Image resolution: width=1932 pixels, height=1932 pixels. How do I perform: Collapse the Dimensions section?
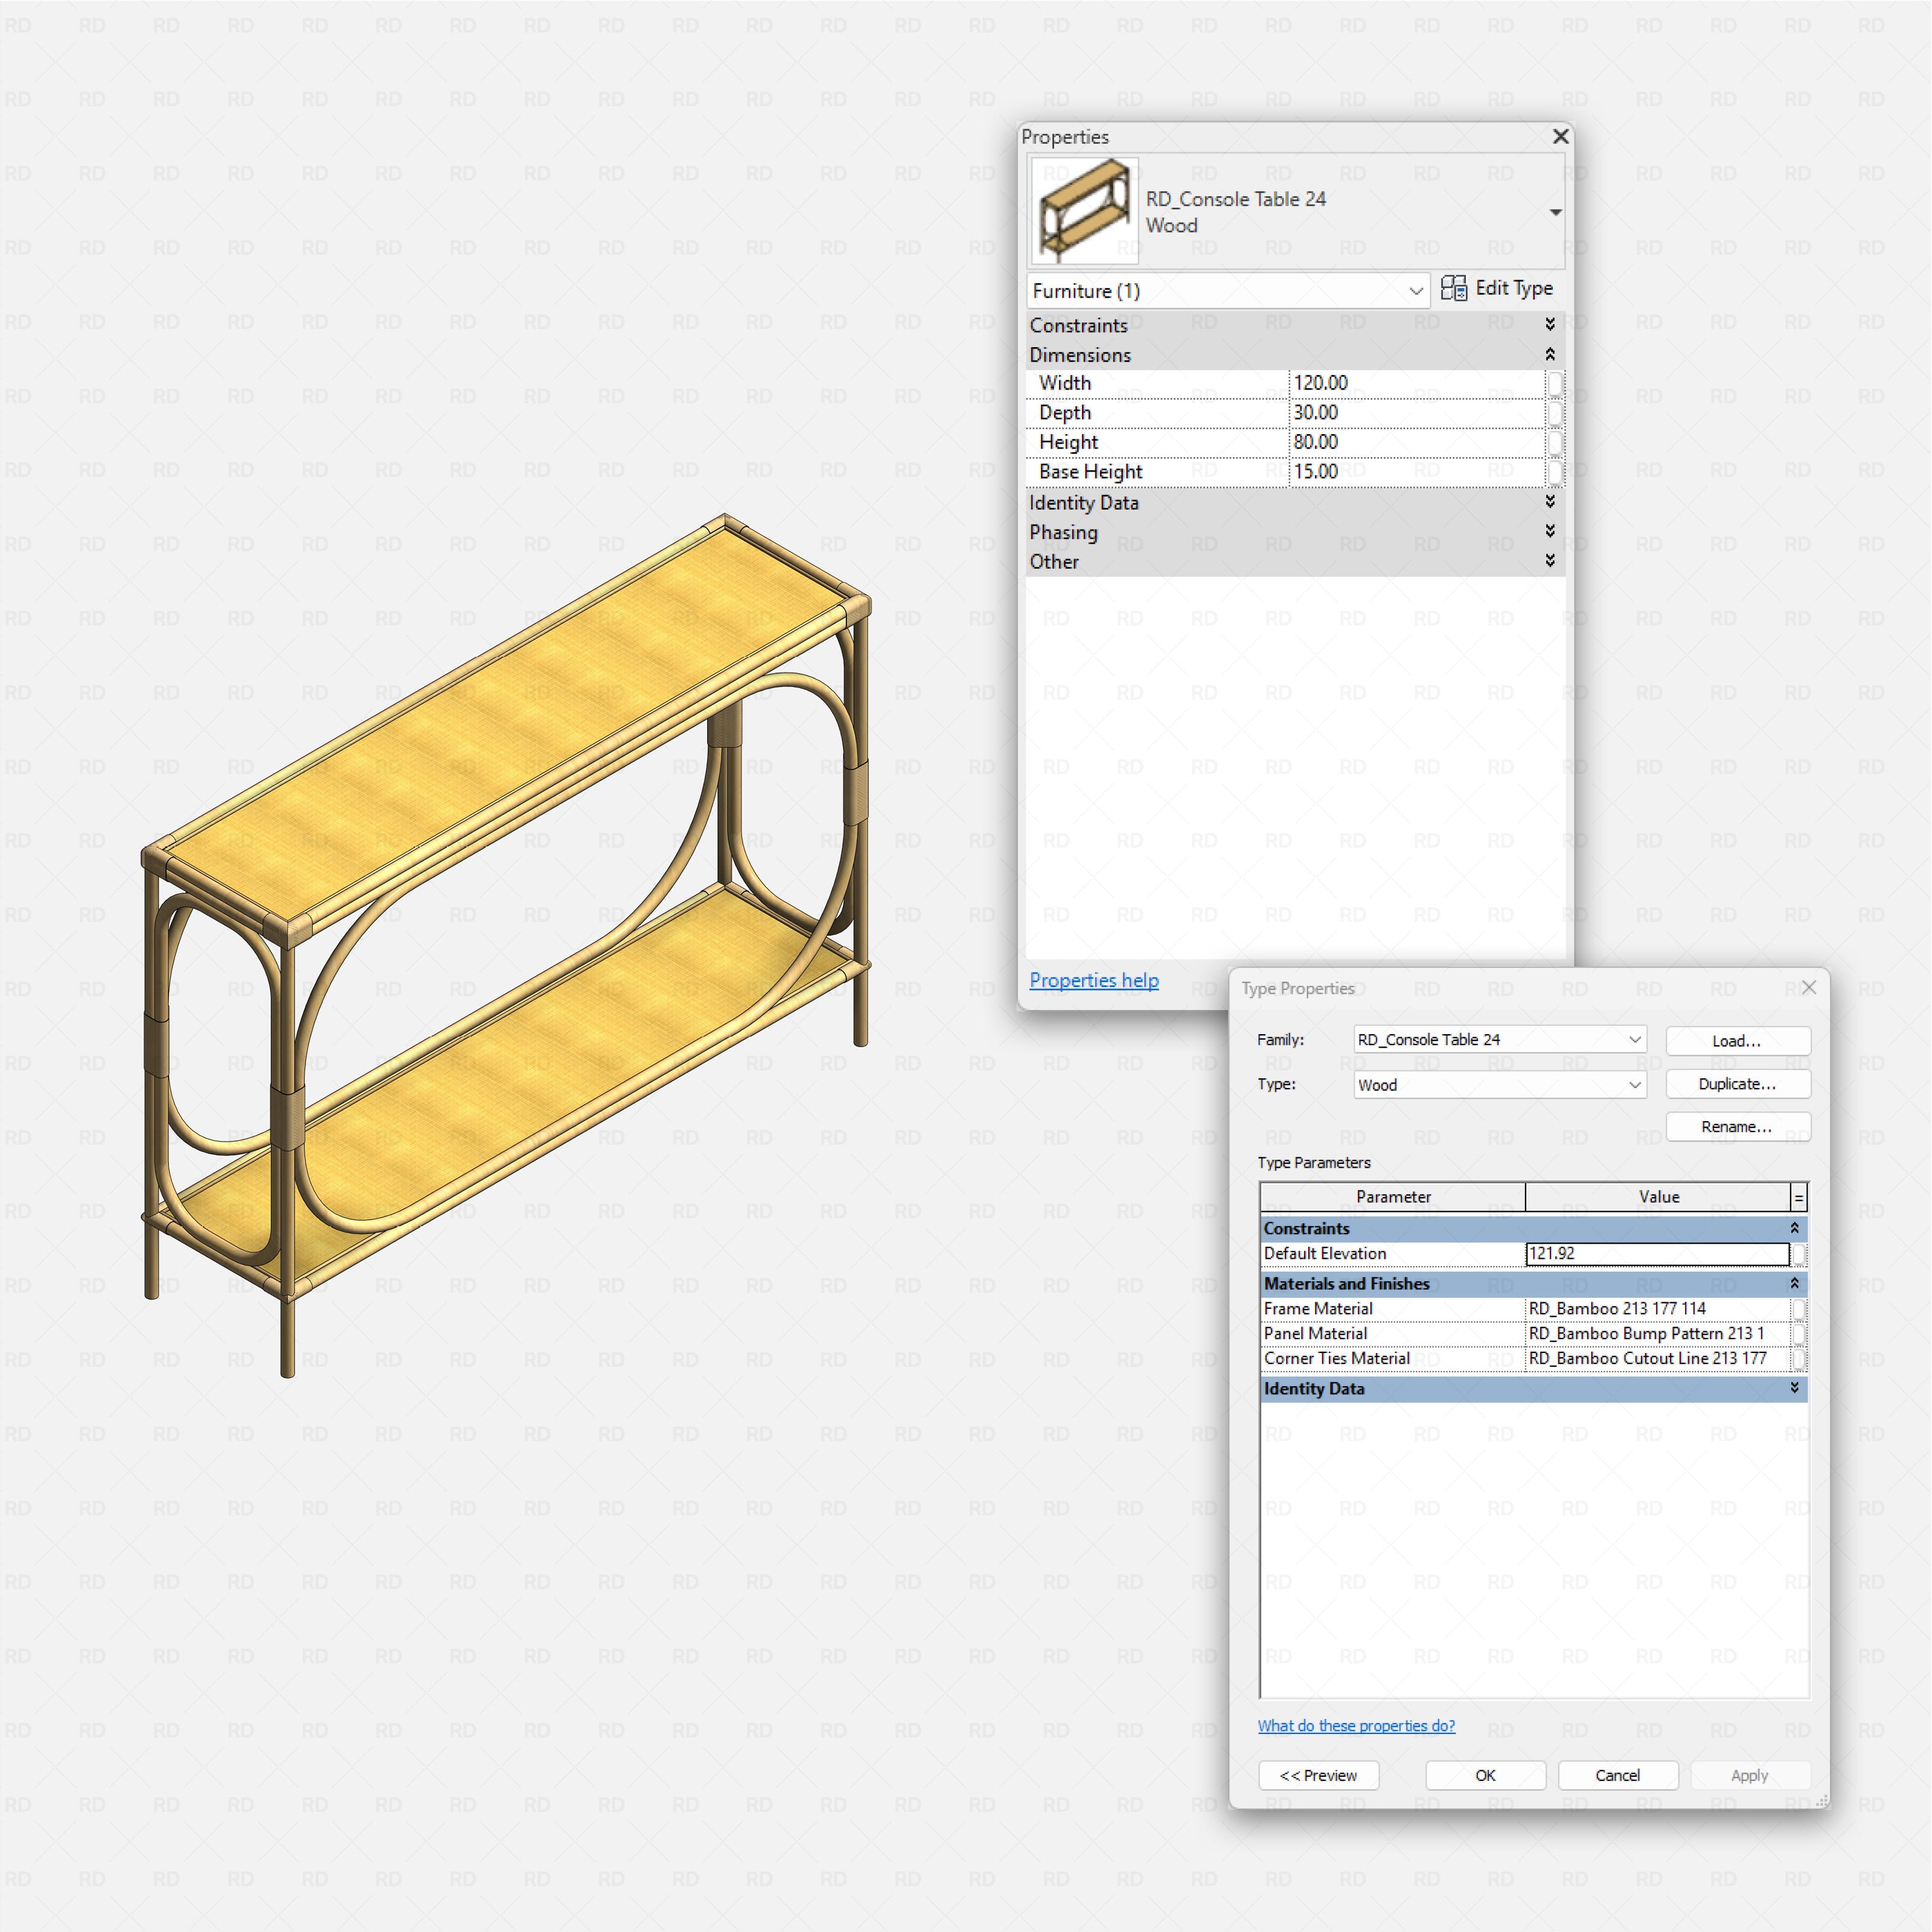pyautogui.click(x=1549, y=354)
